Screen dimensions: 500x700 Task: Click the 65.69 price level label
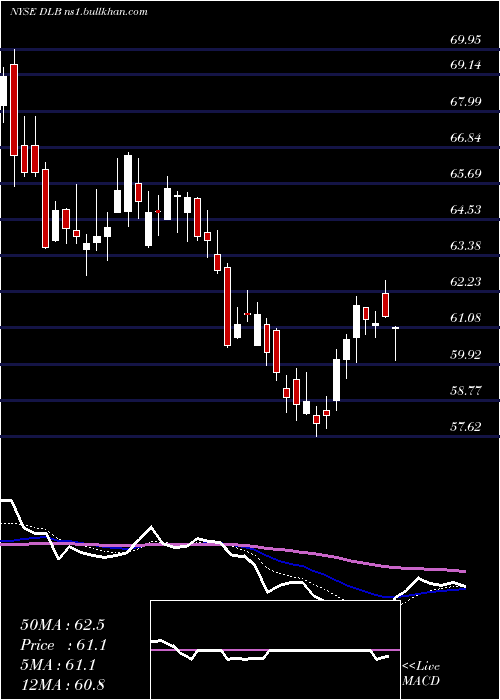[x=466, y=173]
